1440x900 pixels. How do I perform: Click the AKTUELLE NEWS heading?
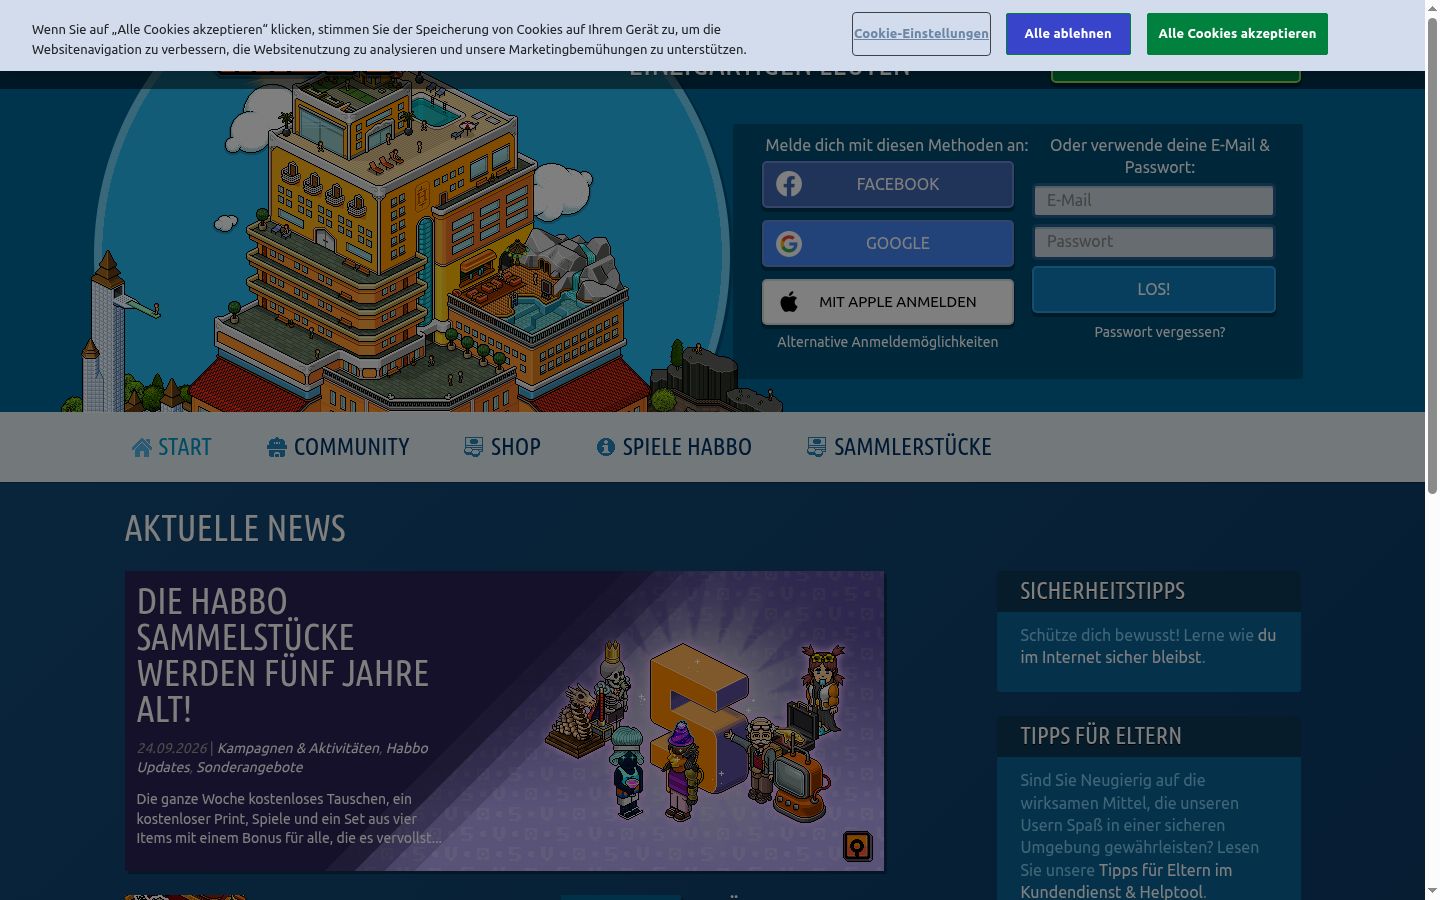(235, 528)
